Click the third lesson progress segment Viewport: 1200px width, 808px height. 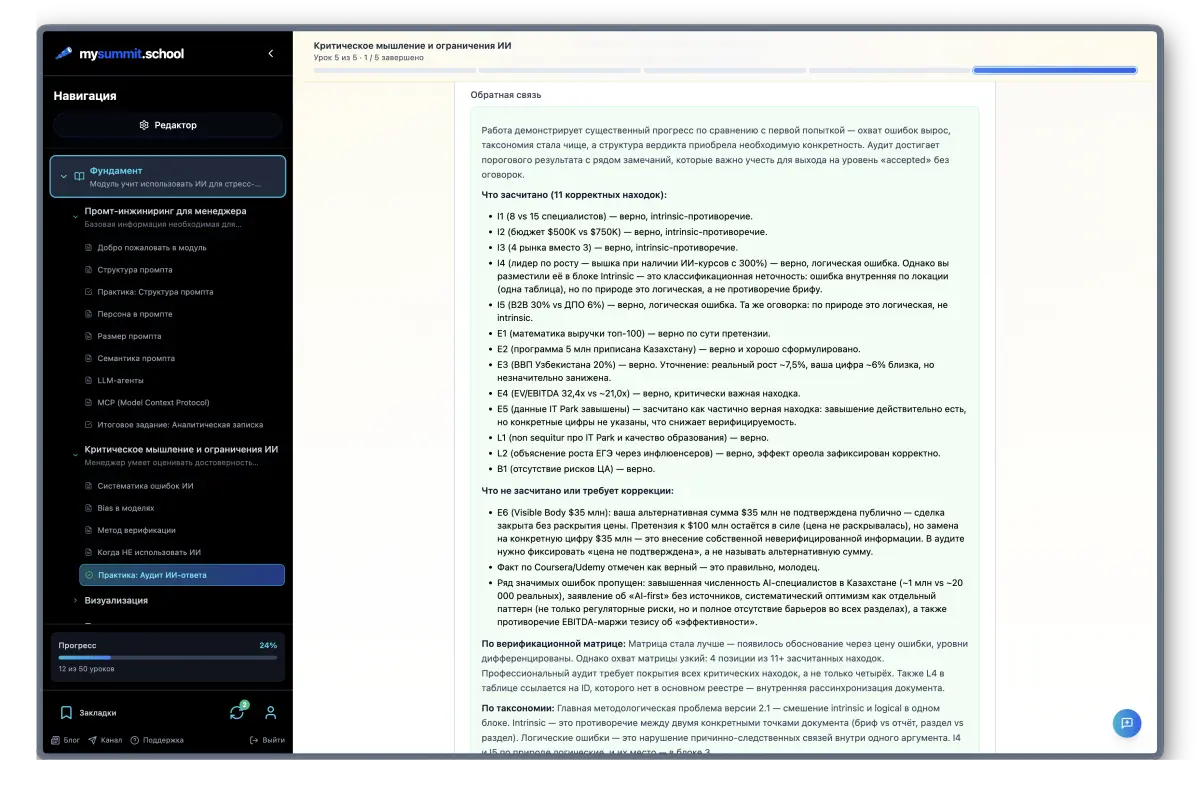coord(724,70)
